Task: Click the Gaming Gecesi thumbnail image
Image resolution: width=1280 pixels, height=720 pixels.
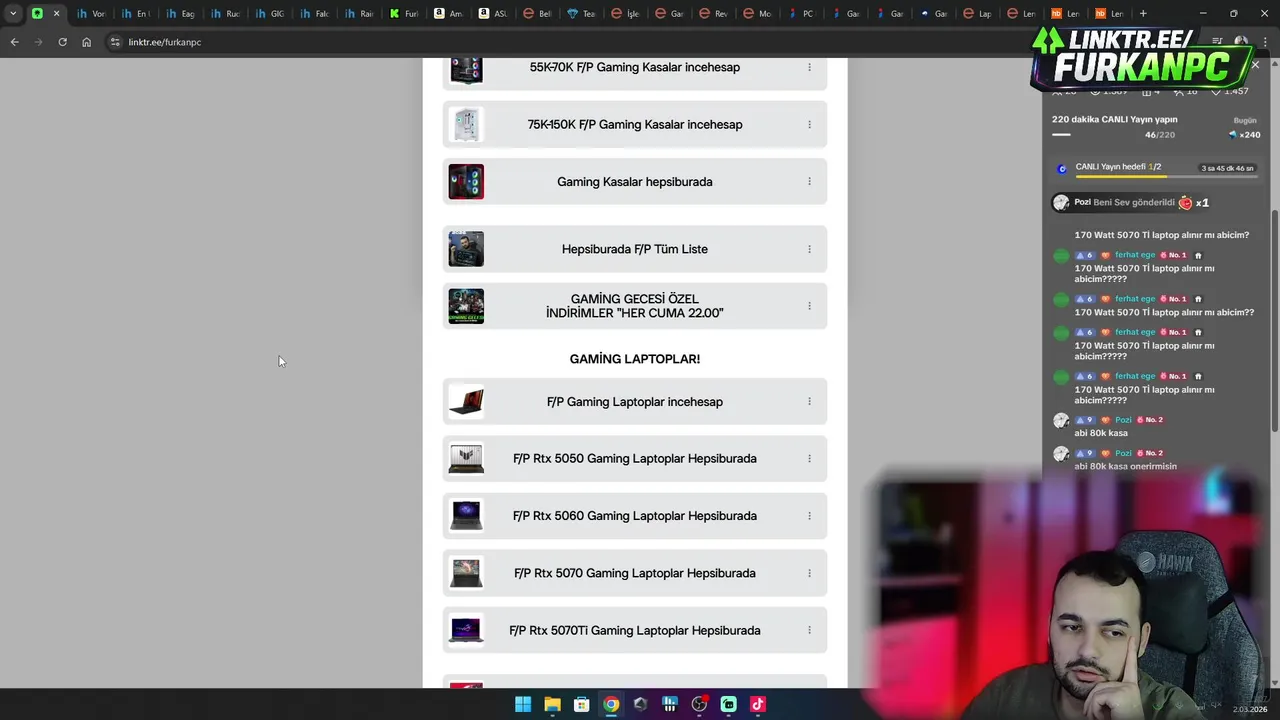Action: coord(466,306)
